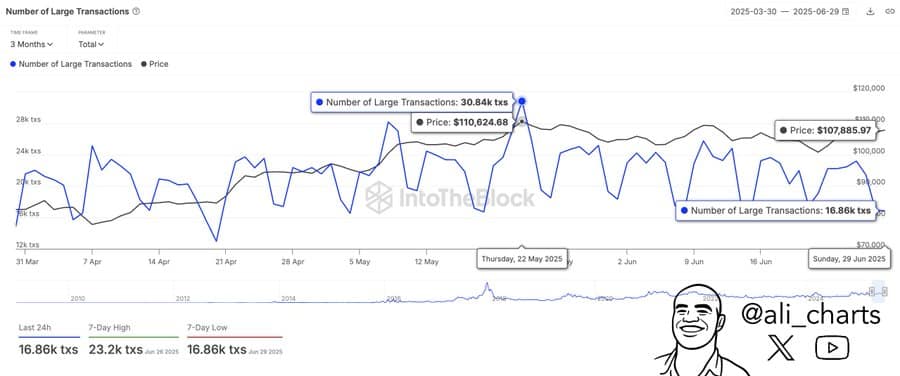
Task: Click the 2012 label on the range navigator
Action: pos(183,299)
